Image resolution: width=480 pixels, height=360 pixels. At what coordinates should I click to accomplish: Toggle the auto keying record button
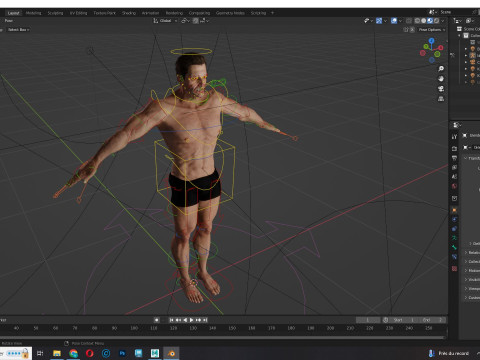[157, 320]
